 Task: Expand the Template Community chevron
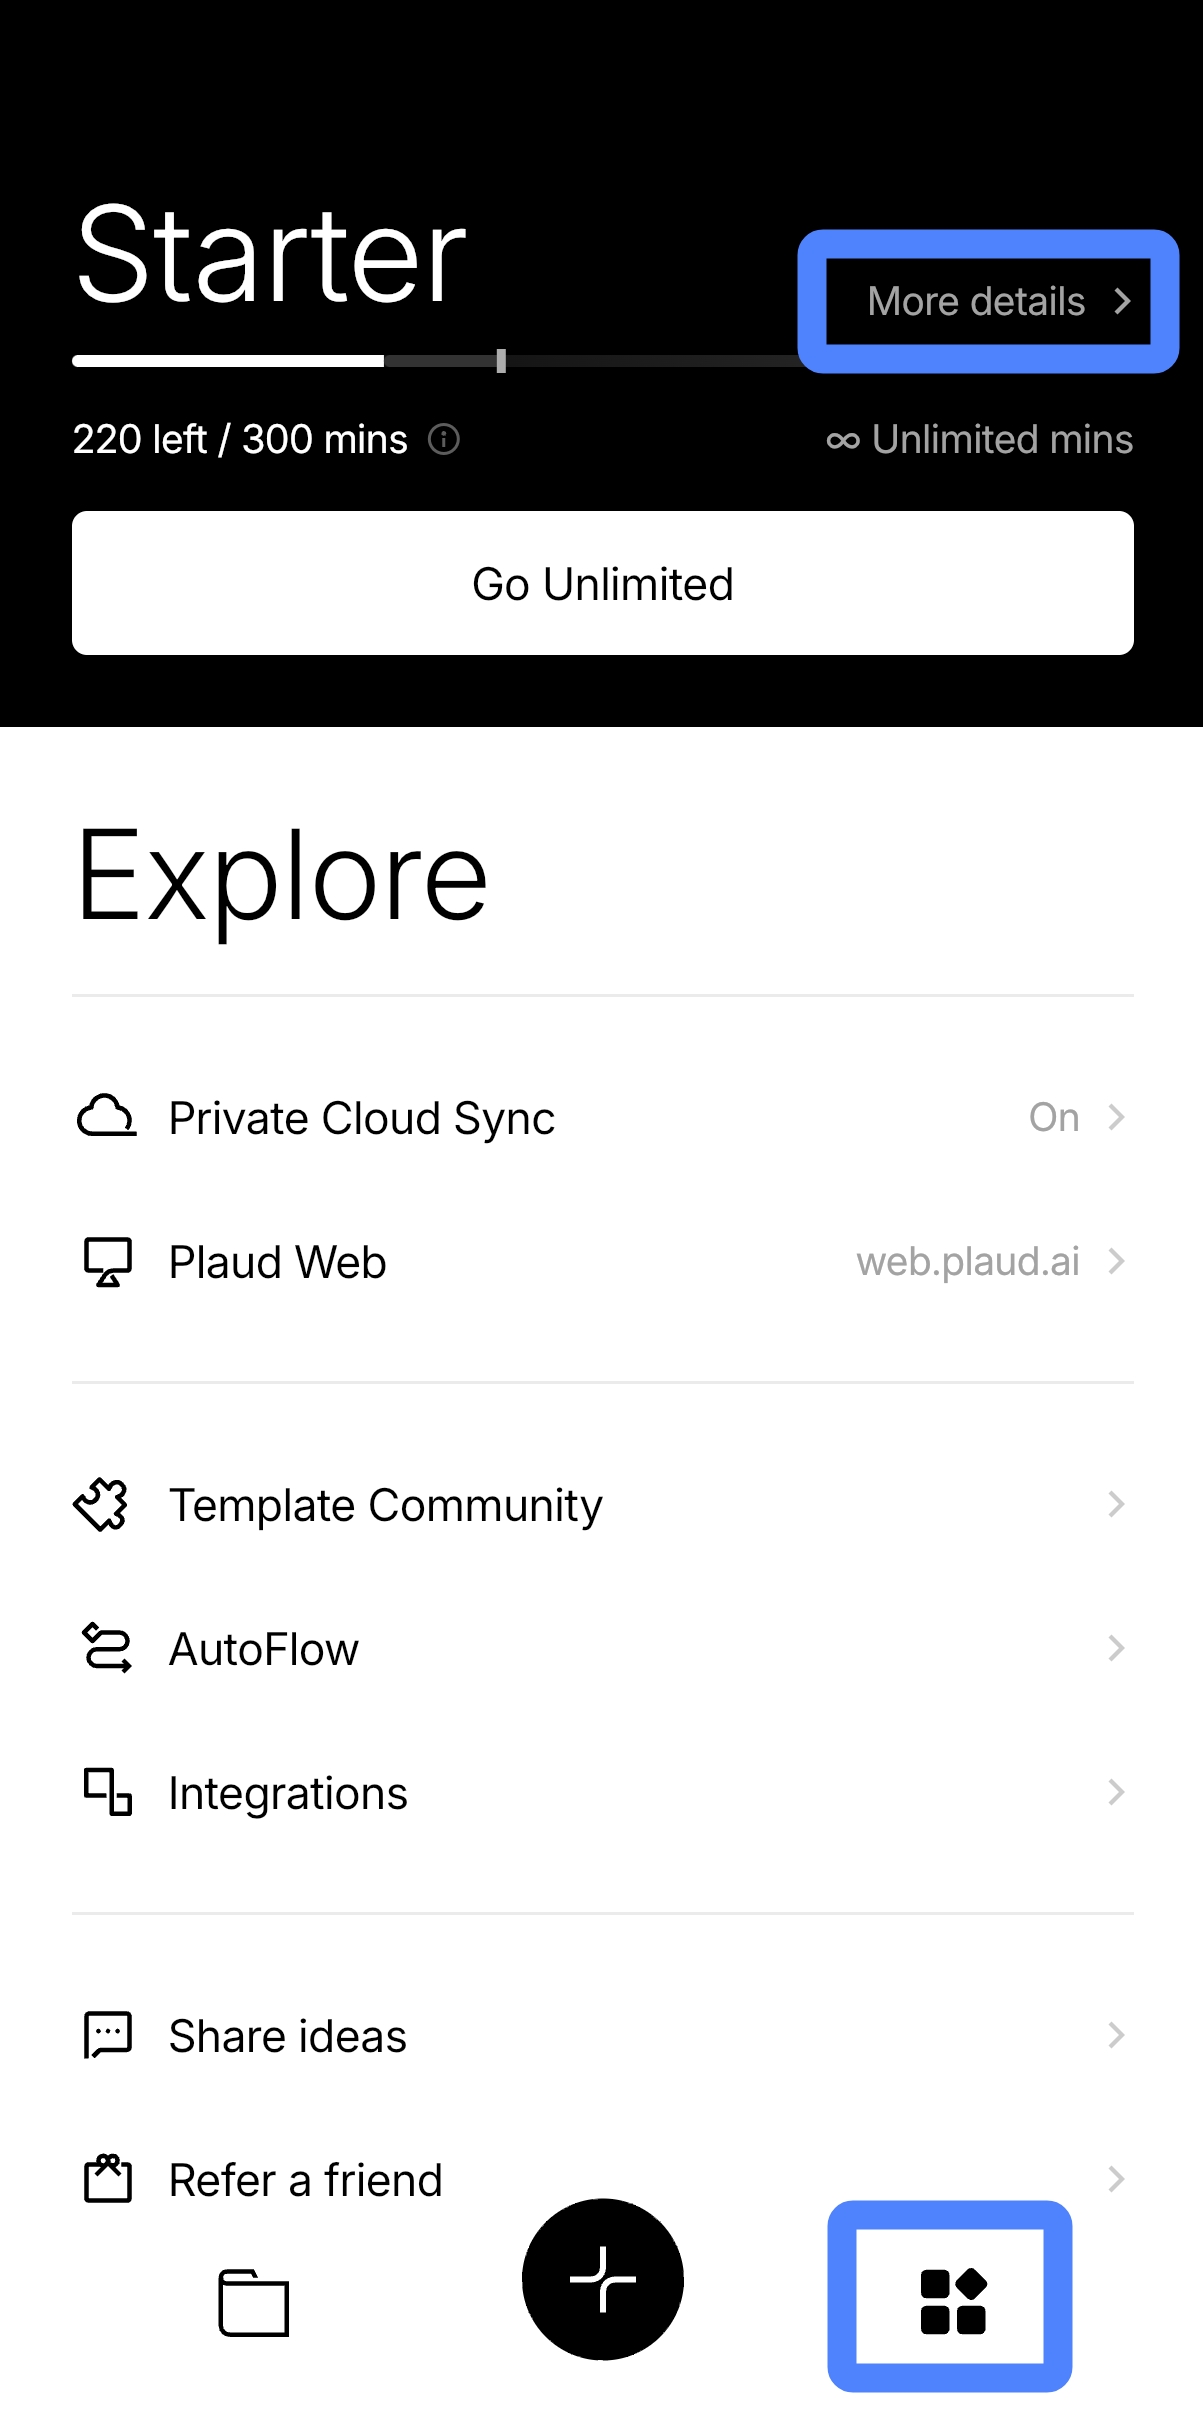pyautogui.click(x=1117, y=1504)
